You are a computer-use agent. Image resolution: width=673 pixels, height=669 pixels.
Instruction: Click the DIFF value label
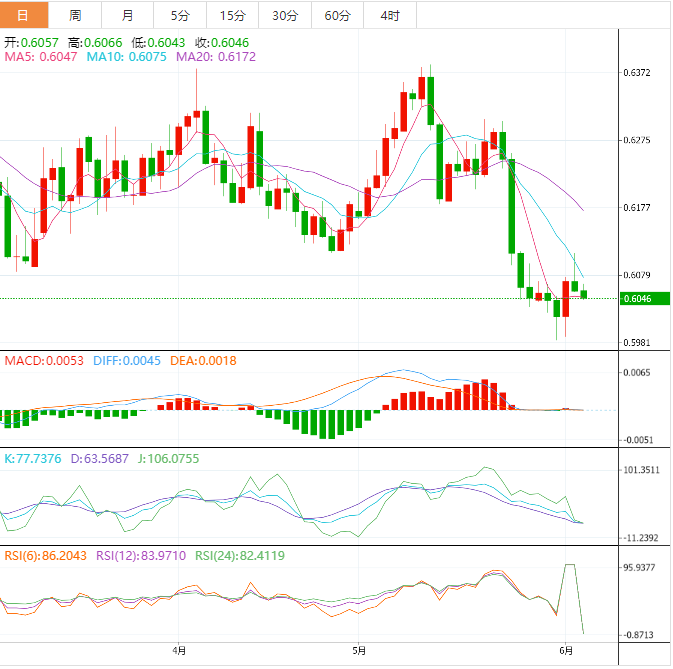[127, 360]
